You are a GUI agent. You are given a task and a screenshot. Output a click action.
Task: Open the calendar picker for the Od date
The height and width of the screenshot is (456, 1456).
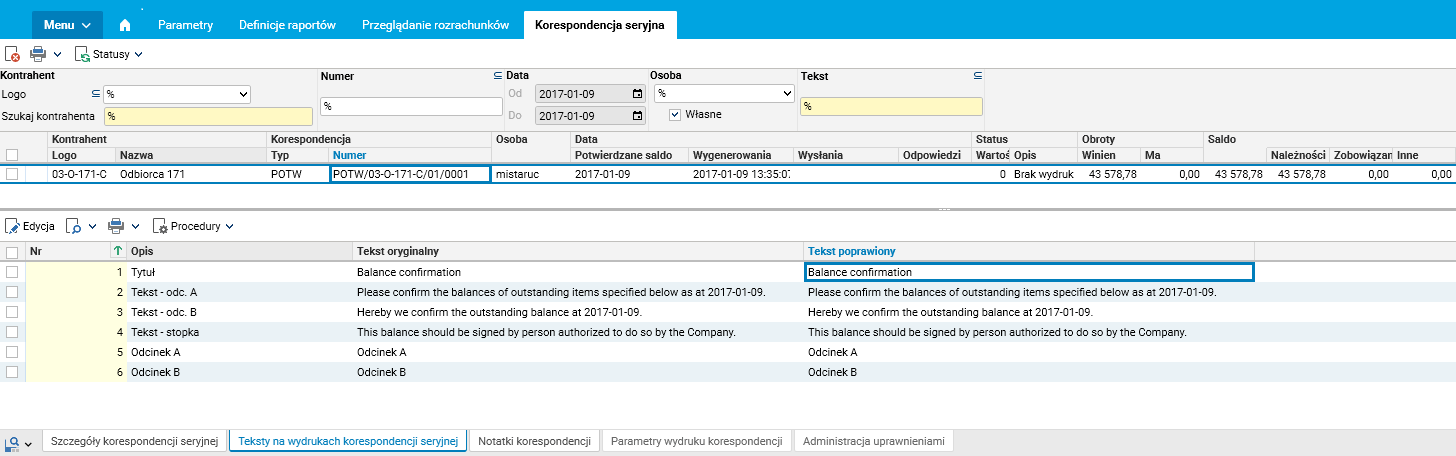point(637,94)
